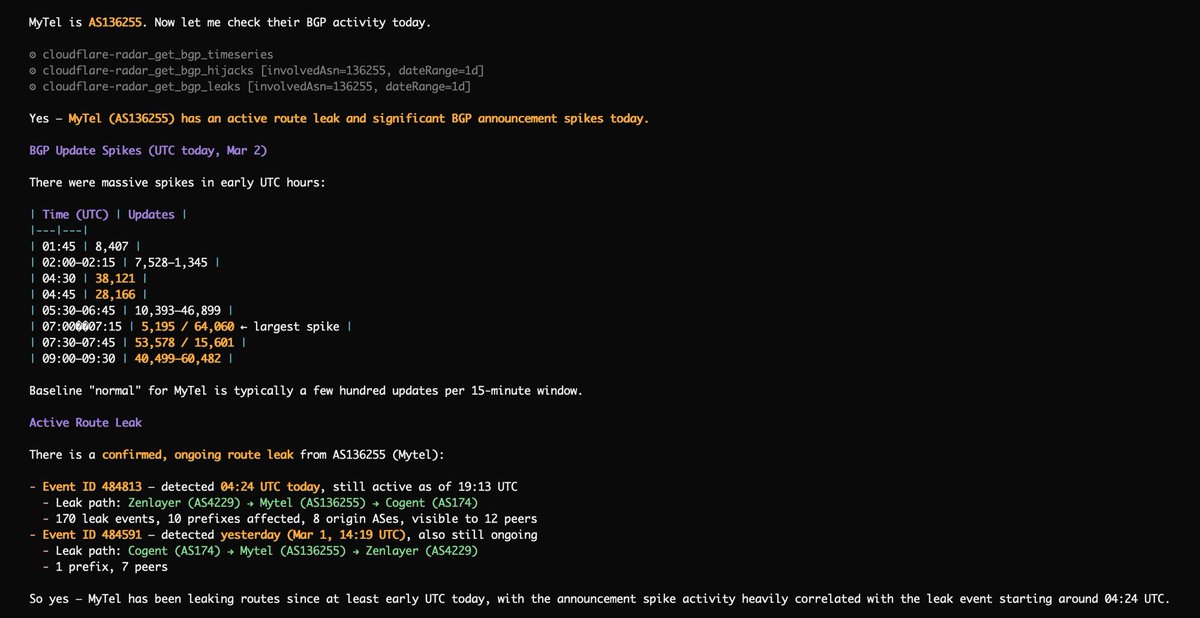Click the 'Active Route Leak' heading
This screenshot has width=1200, height=618.
[x=85, y=422]
